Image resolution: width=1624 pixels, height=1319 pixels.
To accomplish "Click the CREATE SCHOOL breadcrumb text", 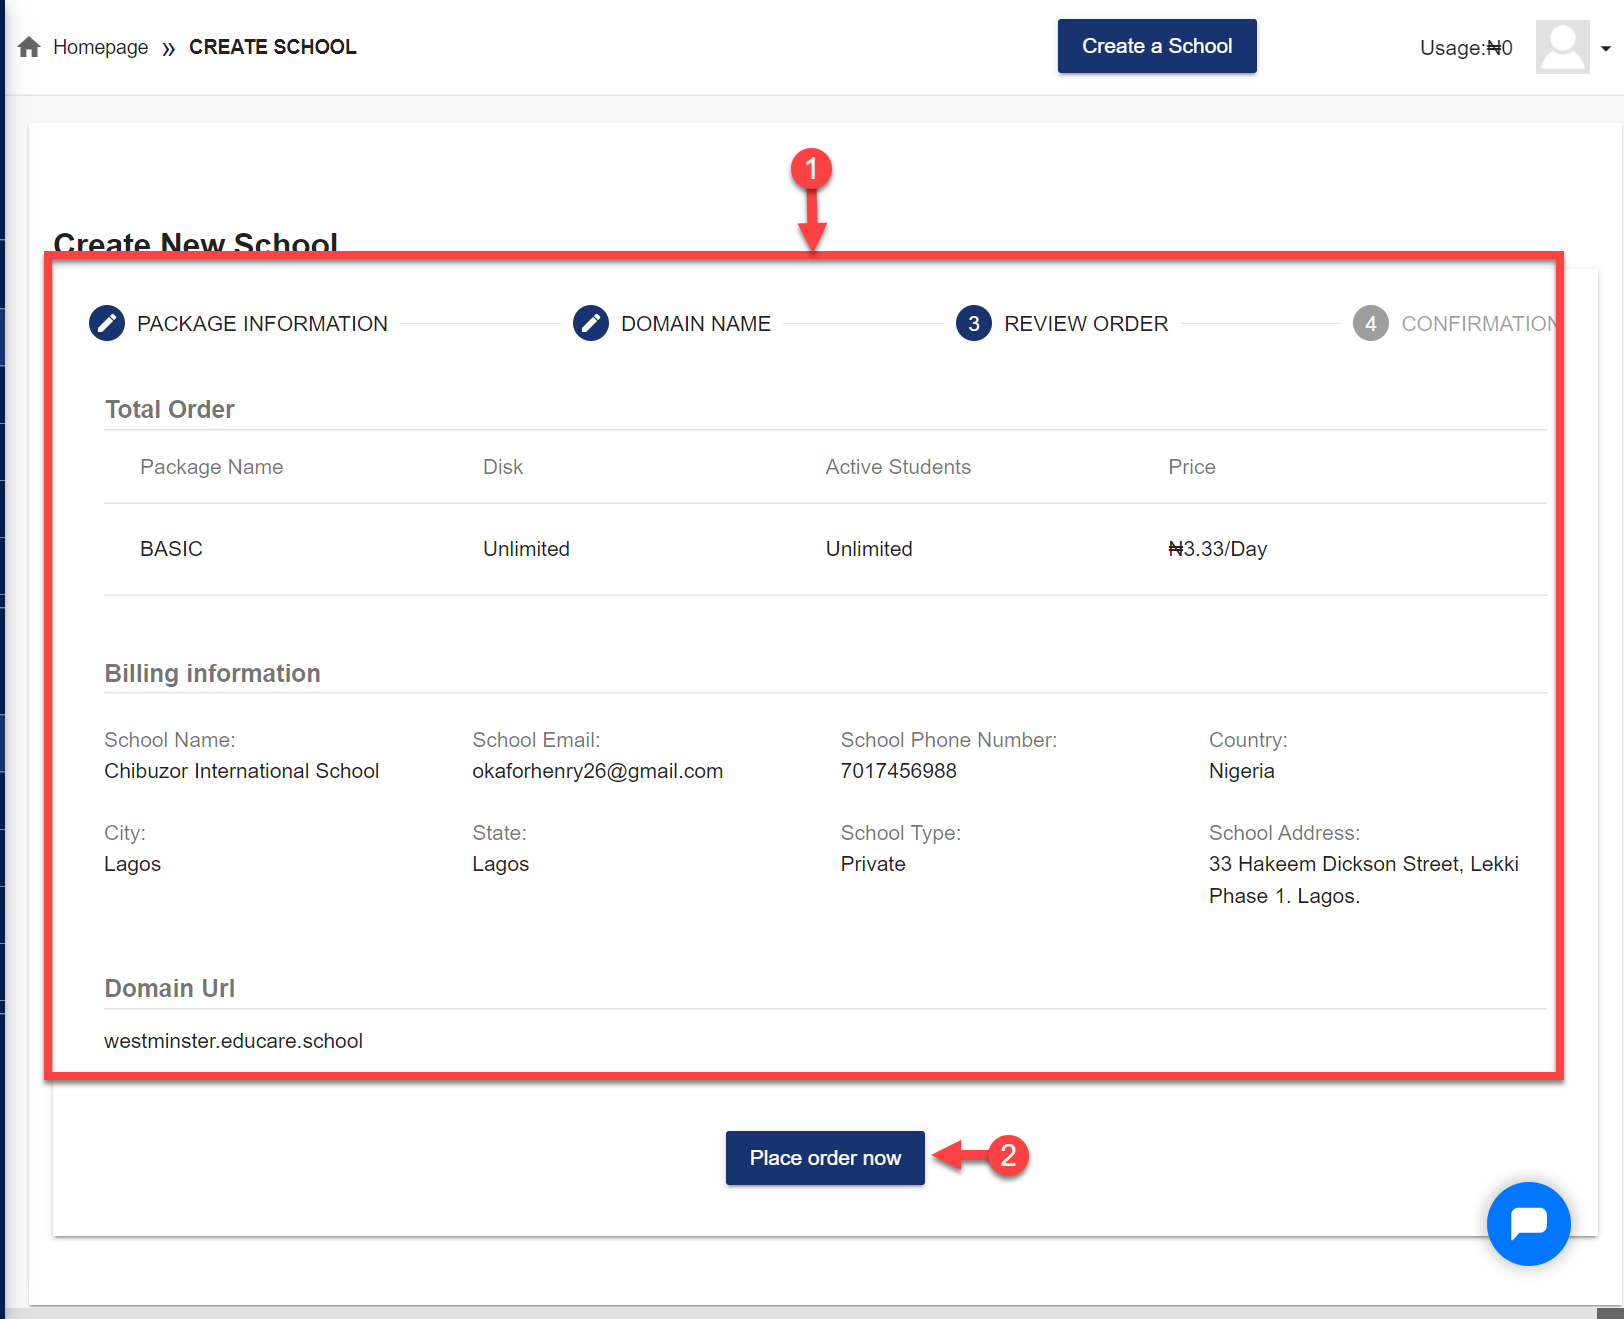I will (x=272, y=47).
